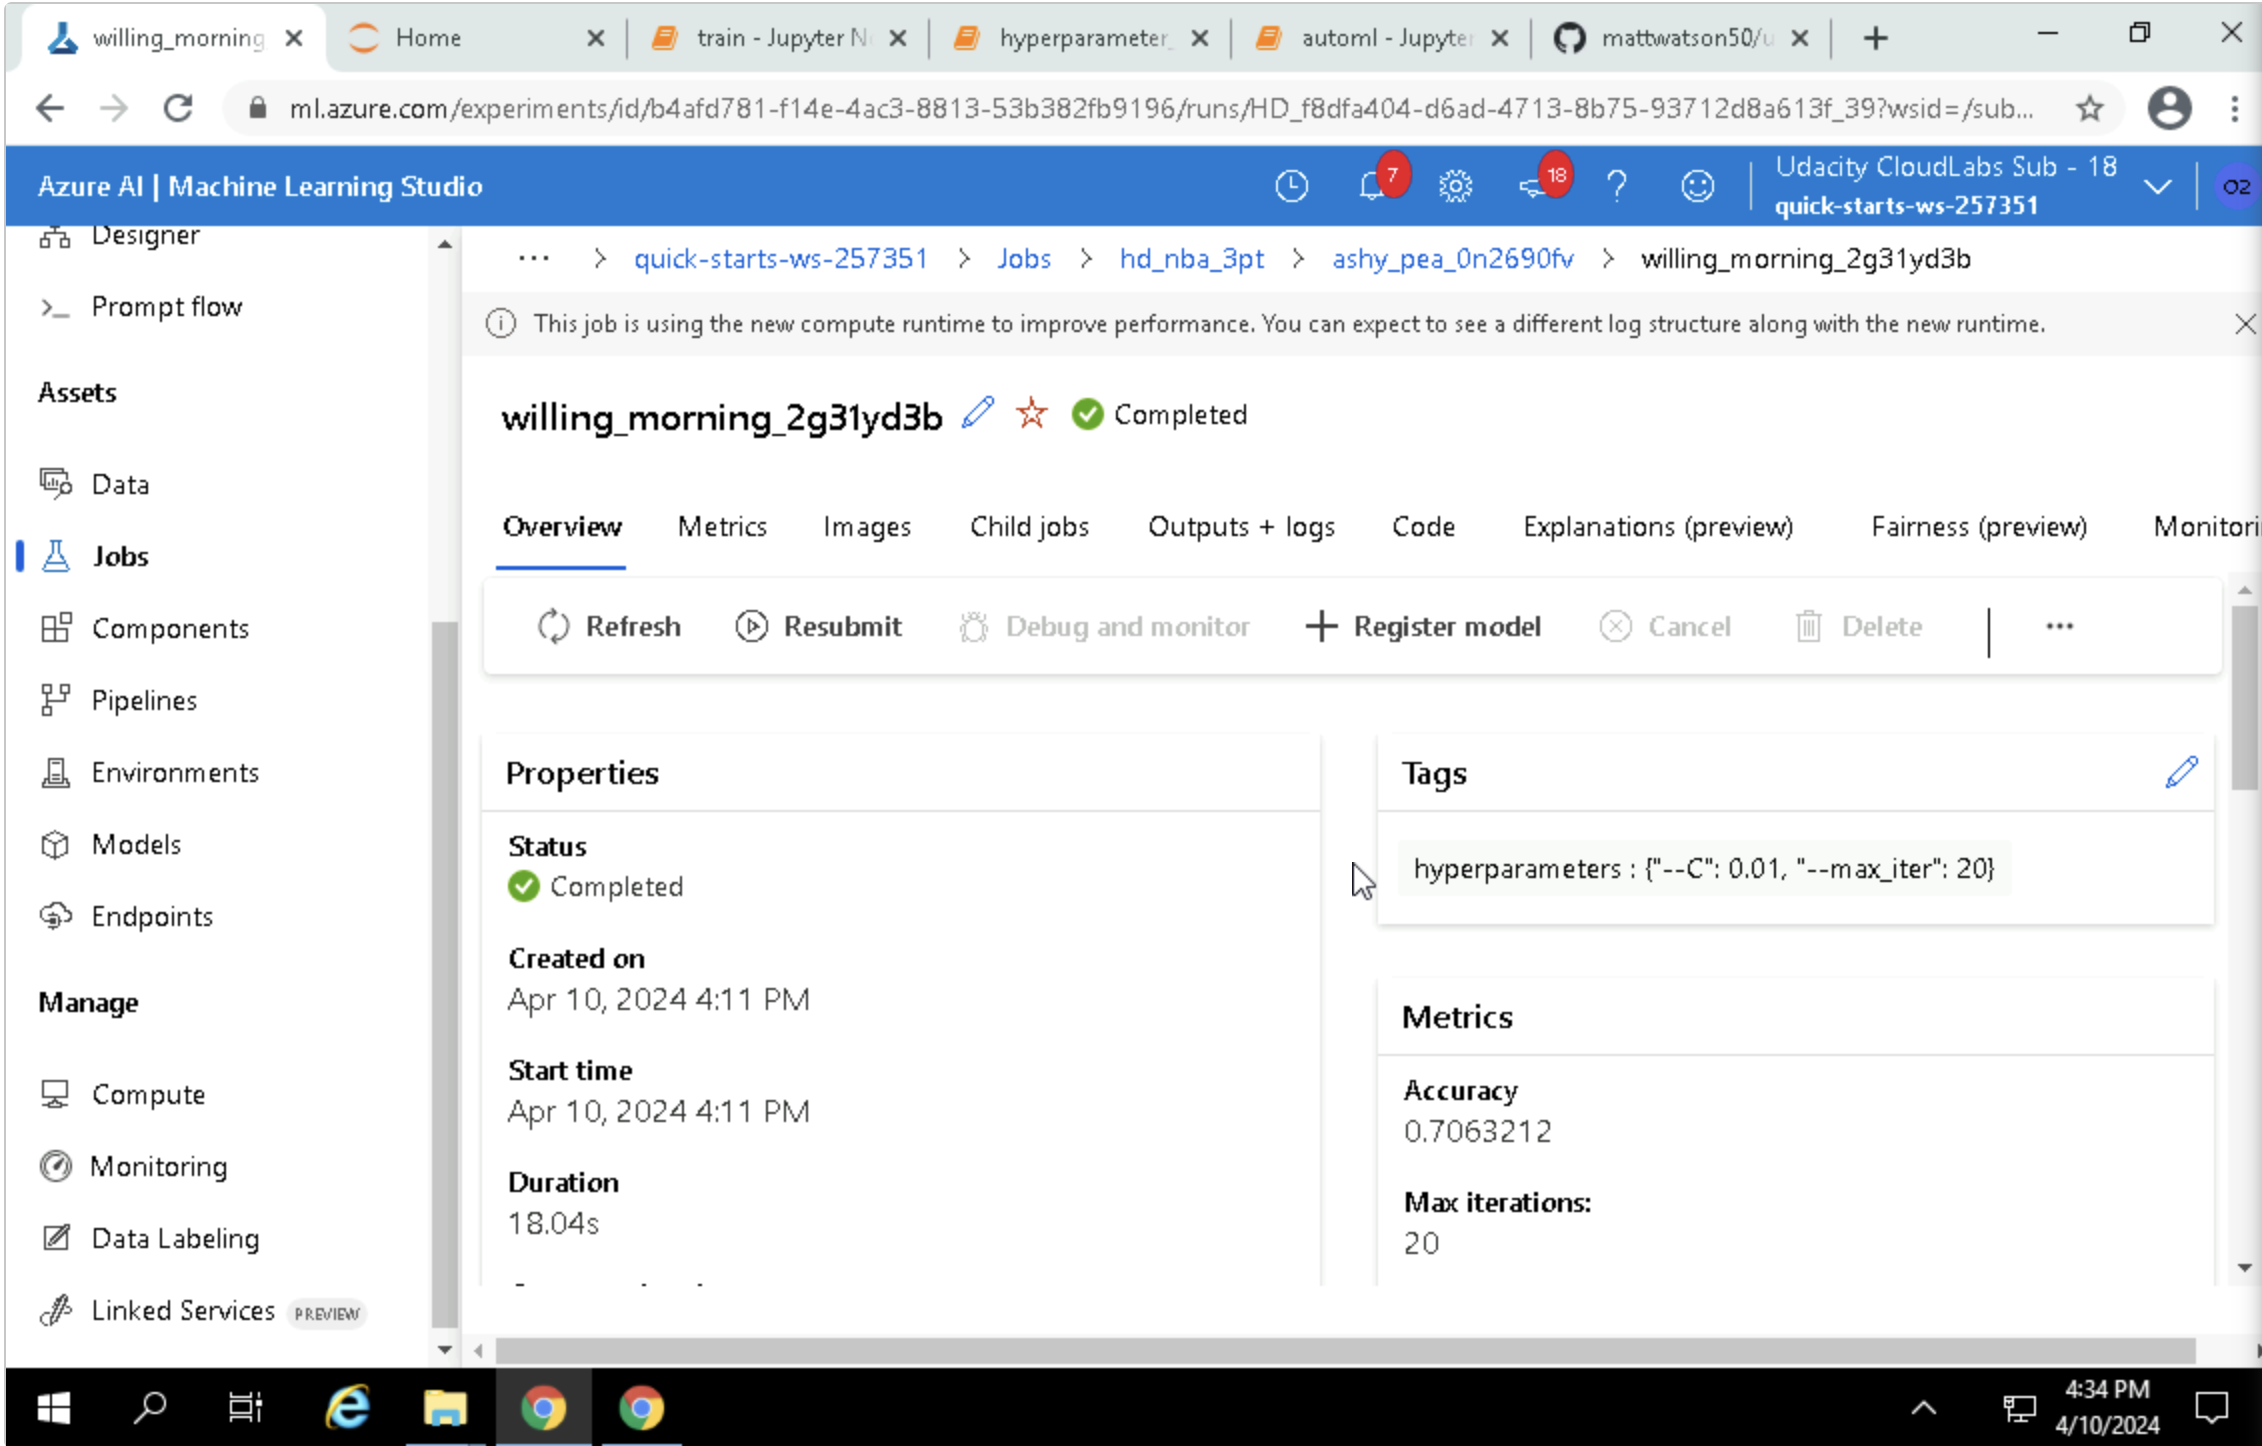
Task: Bookmark this page with the star icon
Action: tap(2090, 108)
